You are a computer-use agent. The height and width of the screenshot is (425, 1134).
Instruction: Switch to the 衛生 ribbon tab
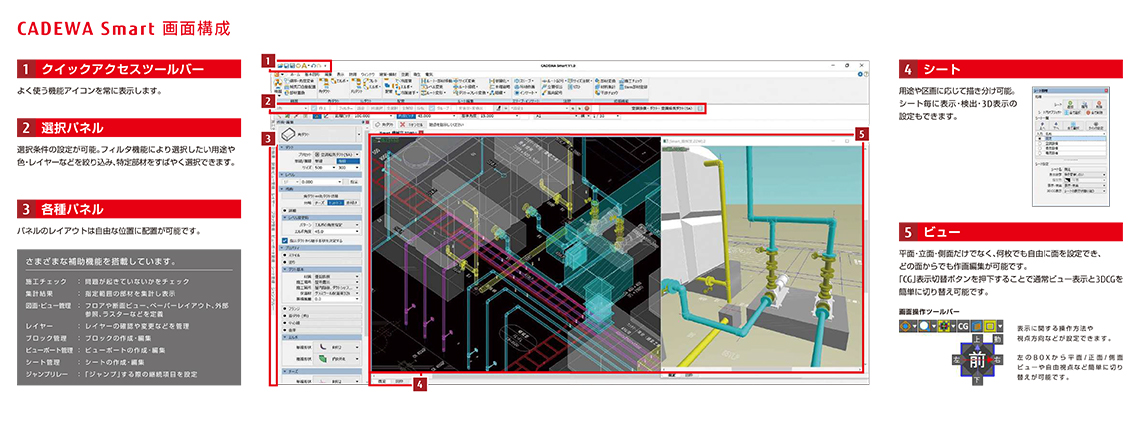tap(417, 74)
